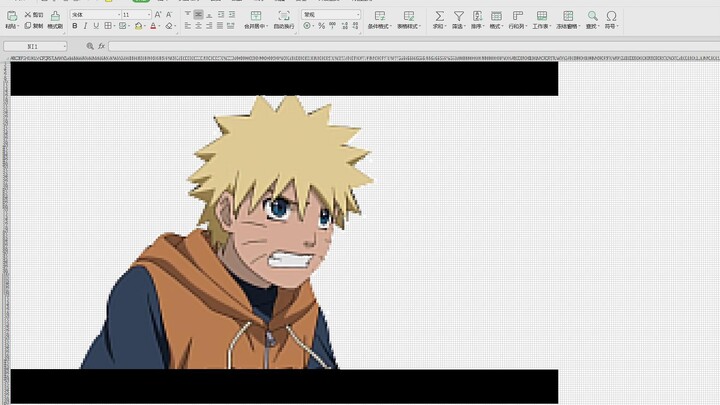Click the Sort icon
Image resolution: width=720 pixels, height=405 pixels.
pos(477,16)
